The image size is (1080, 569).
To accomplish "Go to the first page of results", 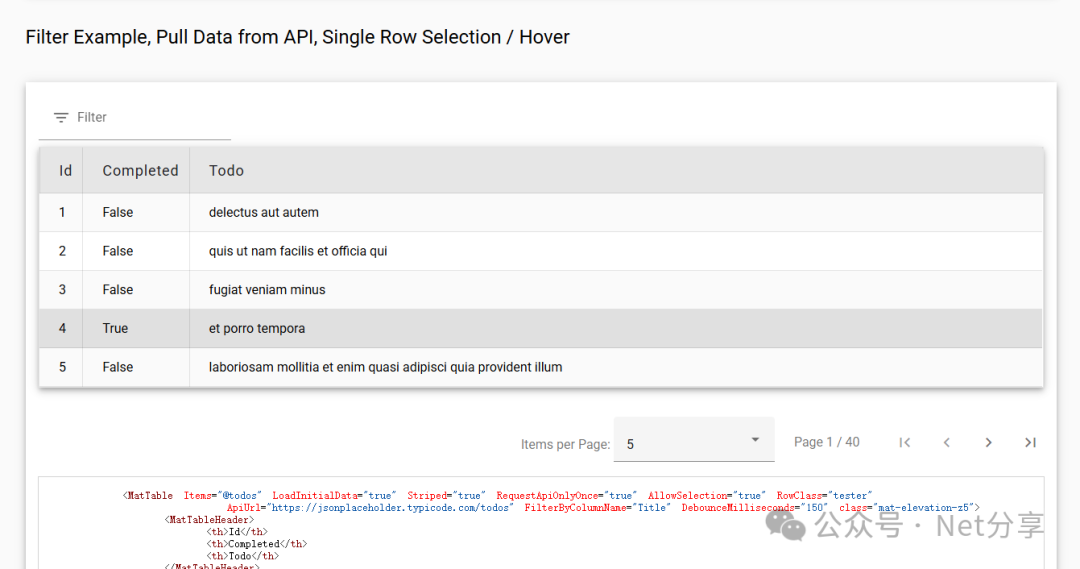I will click(904, 443).
